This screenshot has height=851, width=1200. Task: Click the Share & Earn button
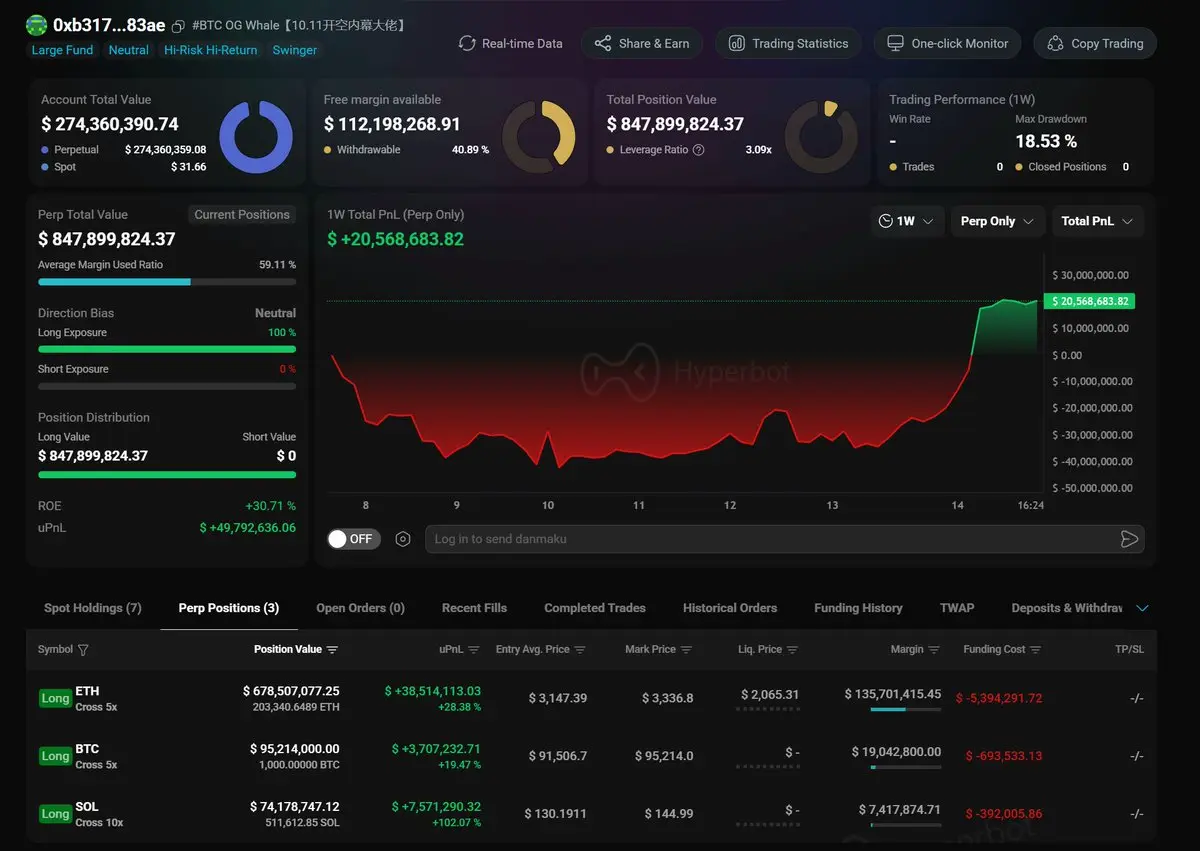642,43
